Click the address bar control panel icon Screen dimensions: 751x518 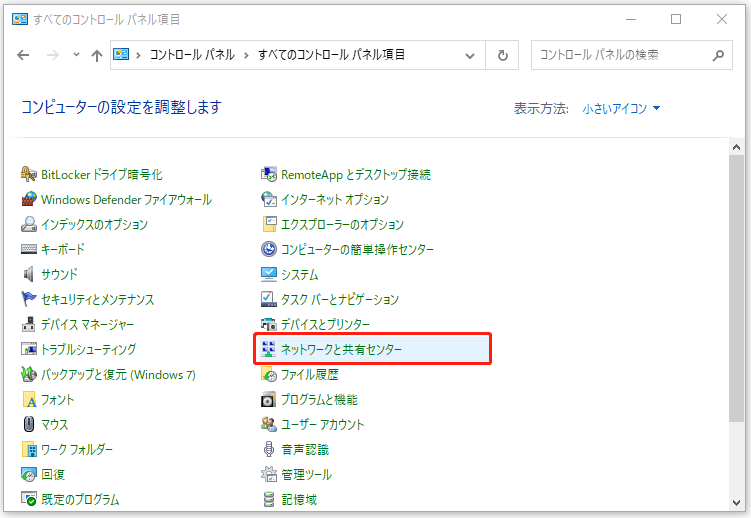(x=121, y=55)
